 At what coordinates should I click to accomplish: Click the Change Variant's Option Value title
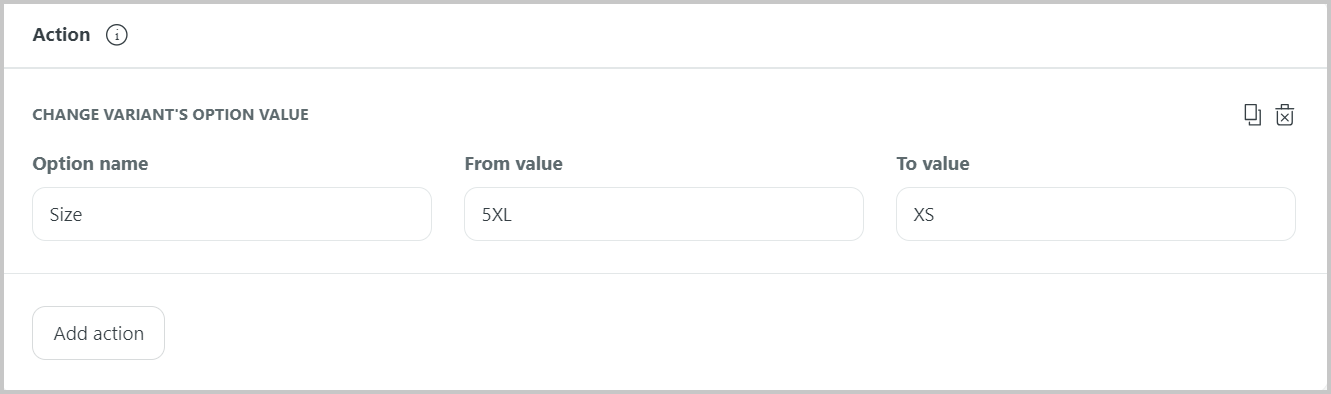170,115
